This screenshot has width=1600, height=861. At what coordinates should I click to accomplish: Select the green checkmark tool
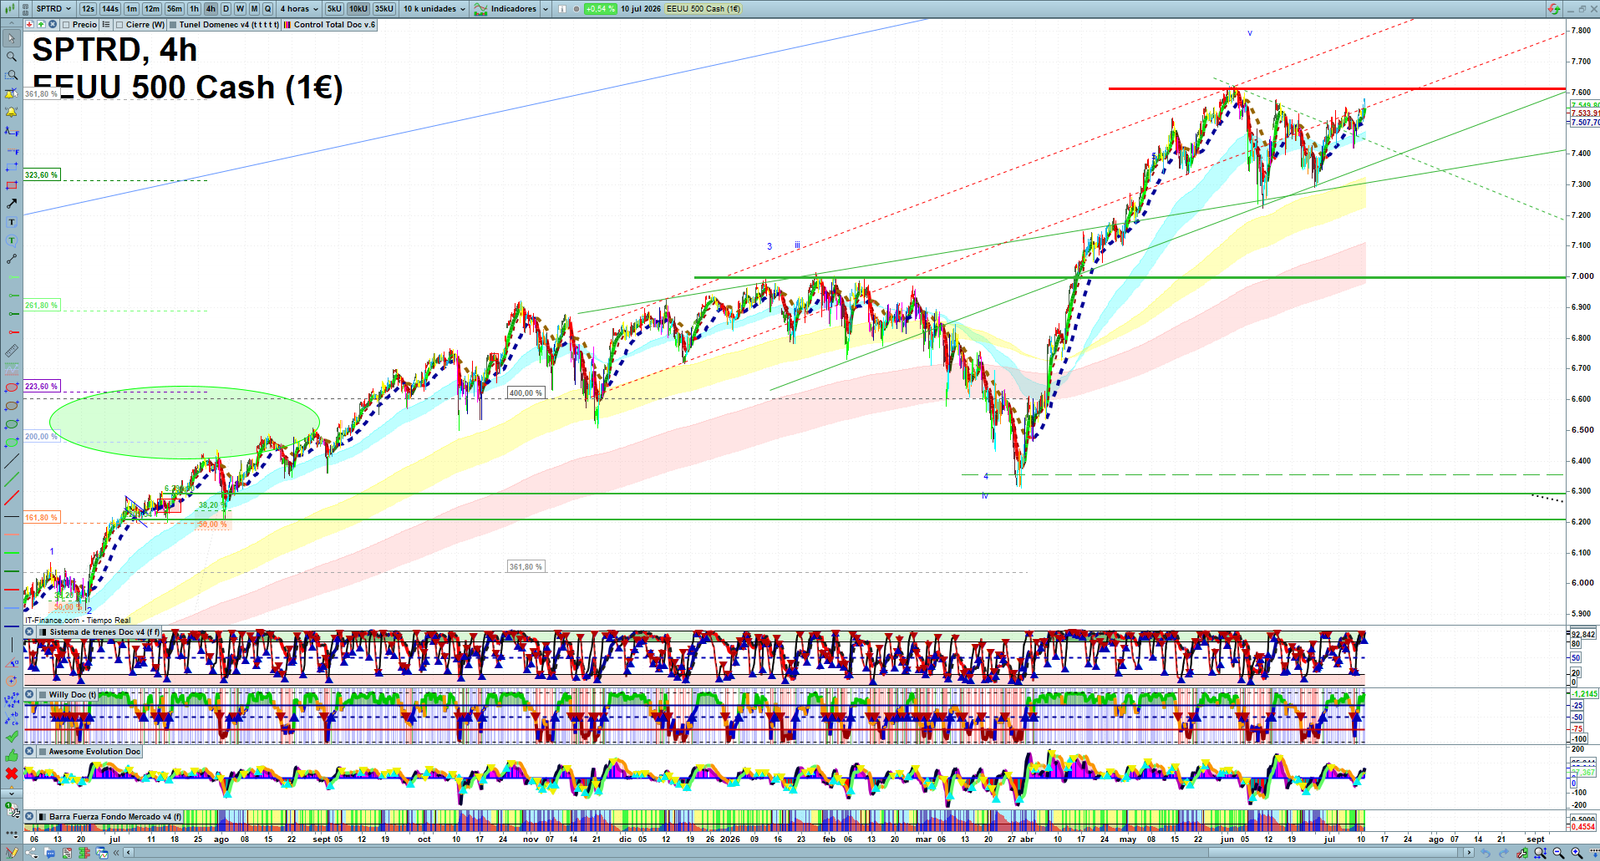coord(11,736)
